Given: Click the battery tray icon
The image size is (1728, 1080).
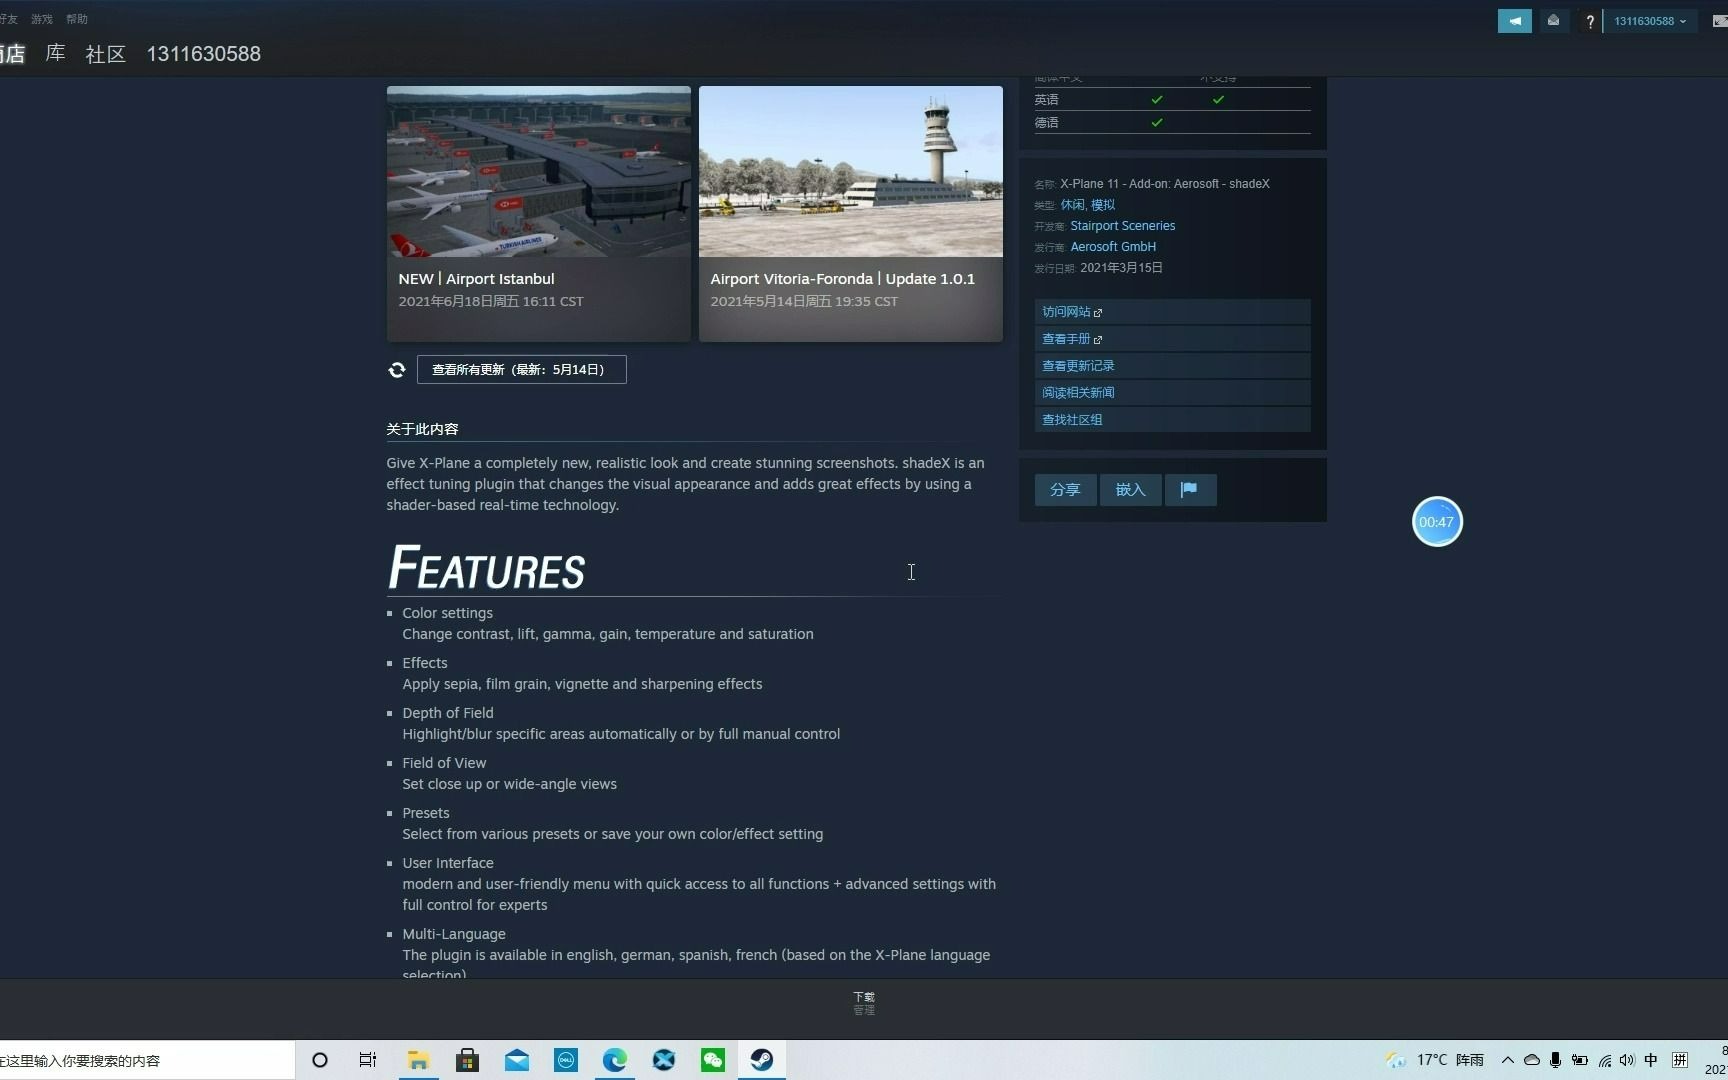Looking at the screenshot, I should click(1580, 1060).
